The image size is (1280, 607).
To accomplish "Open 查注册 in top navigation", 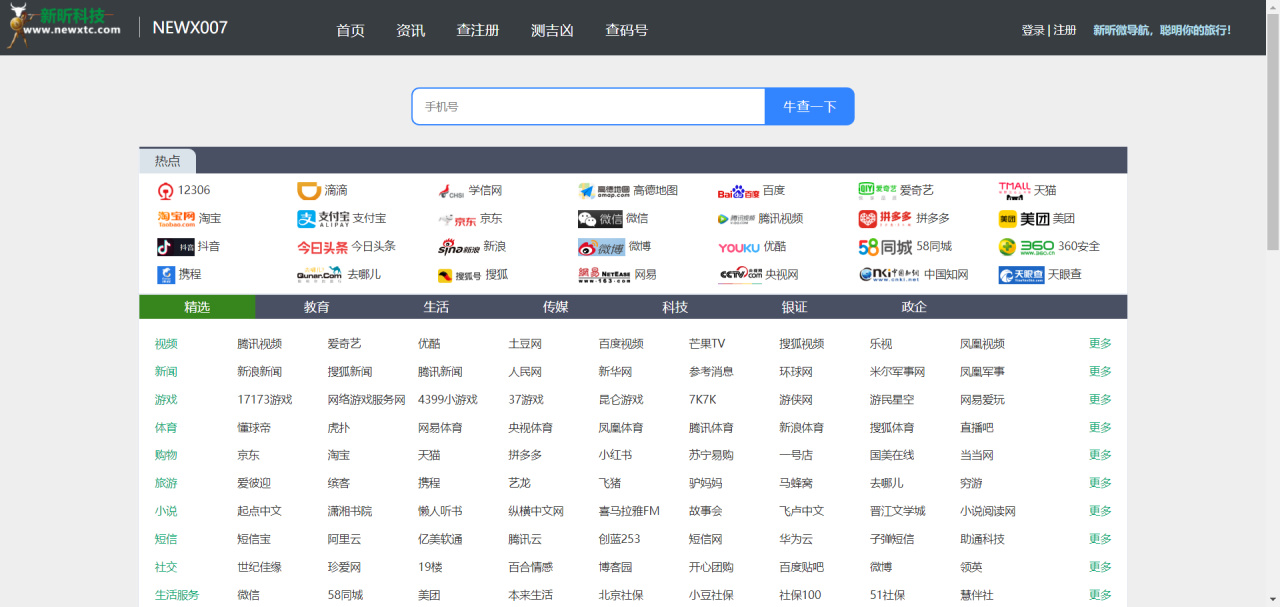I will click(x=478, y=30).
